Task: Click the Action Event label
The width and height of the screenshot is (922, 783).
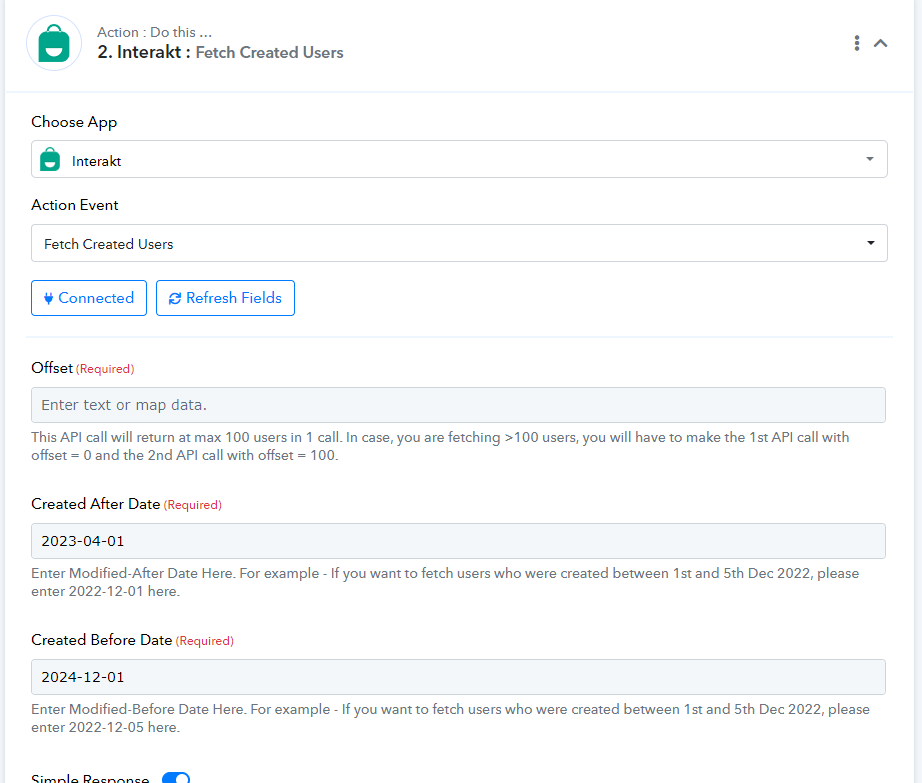Action: click(75, 205)
